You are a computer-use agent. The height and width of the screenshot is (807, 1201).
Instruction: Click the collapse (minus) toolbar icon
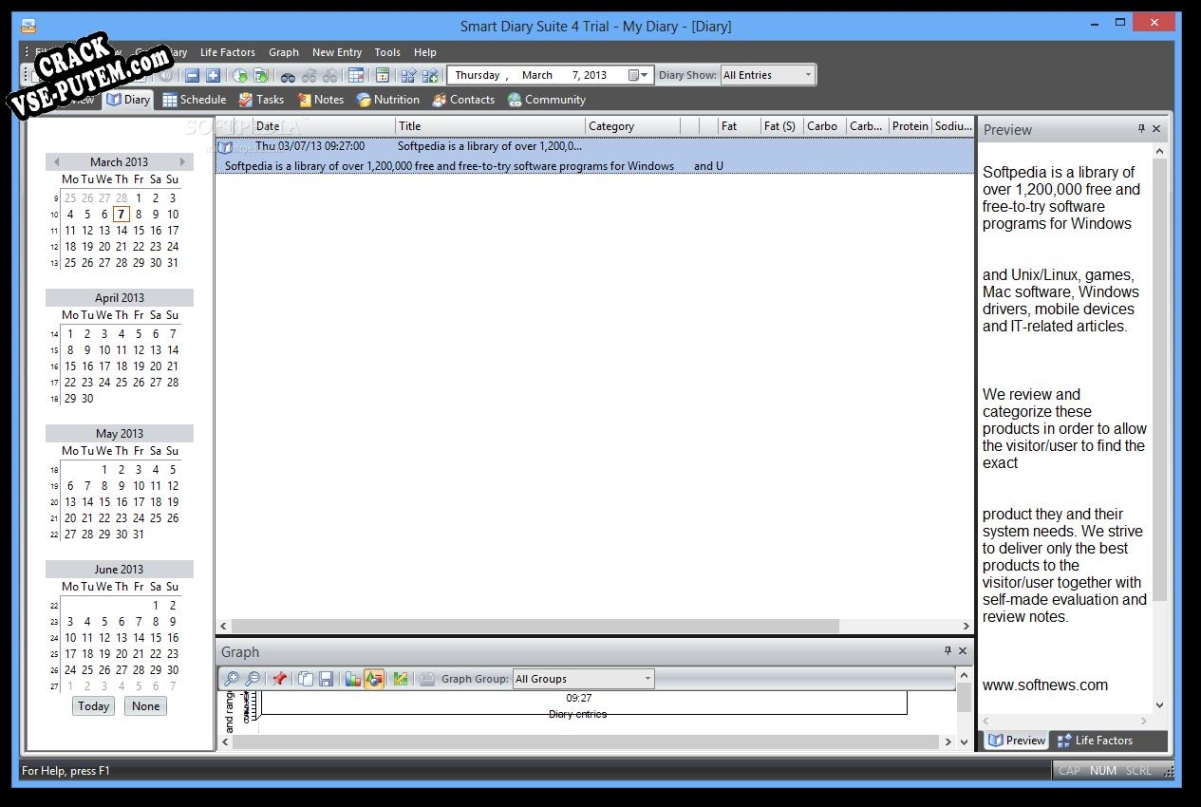click(x=193, y=75)
